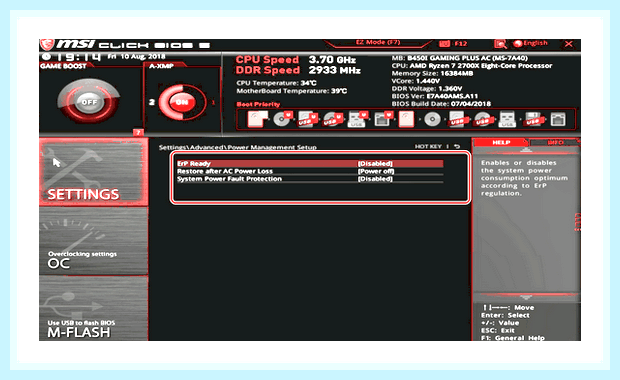Click the MSI dragon shield logo

point(47,44)
